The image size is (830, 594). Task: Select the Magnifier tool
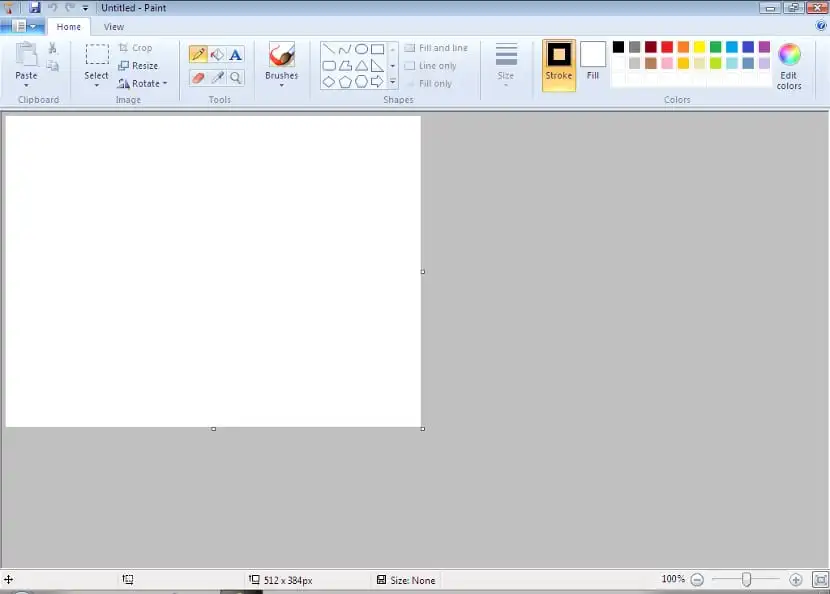[x=236, y=78]
